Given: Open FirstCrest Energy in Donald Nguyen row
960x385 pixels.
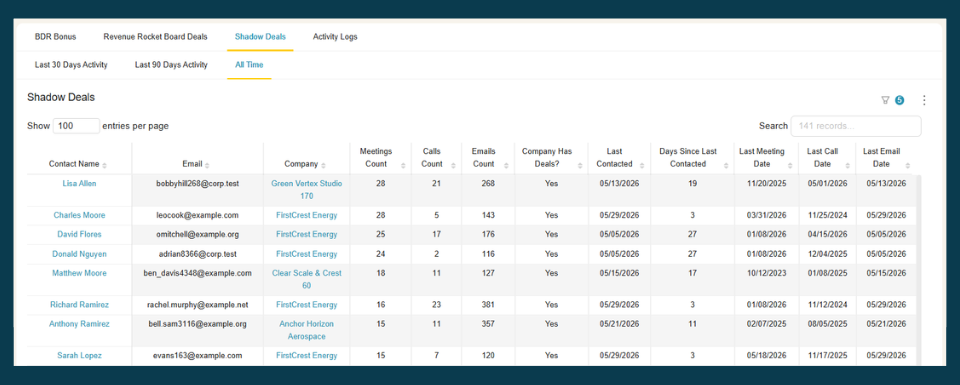Looking at the screenshot, I should click(x=307, y=254).
